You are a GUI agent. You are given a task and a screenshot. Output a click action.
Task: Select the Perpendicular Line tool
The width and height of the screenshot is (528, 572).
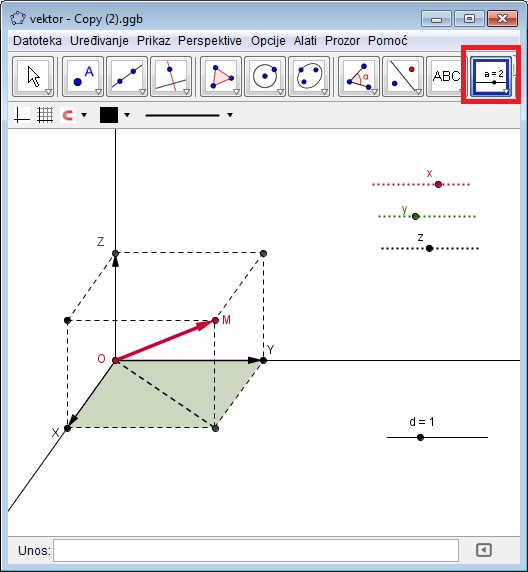tap(171, 77)
